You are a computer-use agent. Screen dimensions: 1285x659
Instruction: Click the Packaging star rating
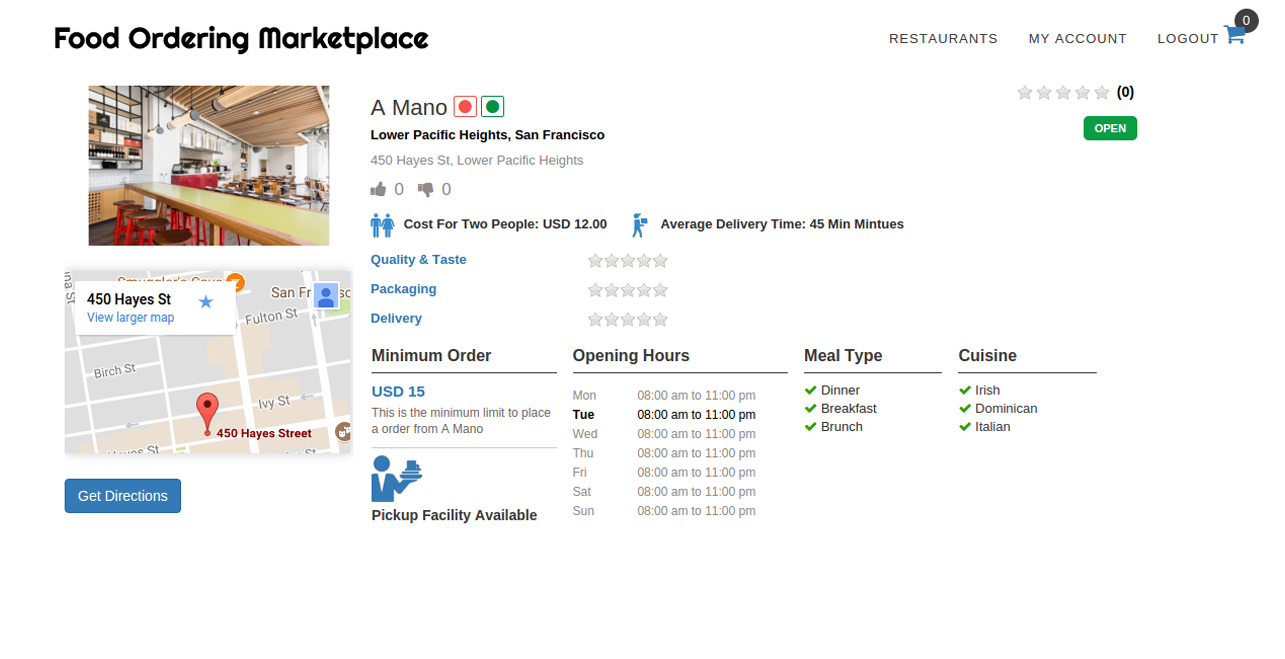627,290
